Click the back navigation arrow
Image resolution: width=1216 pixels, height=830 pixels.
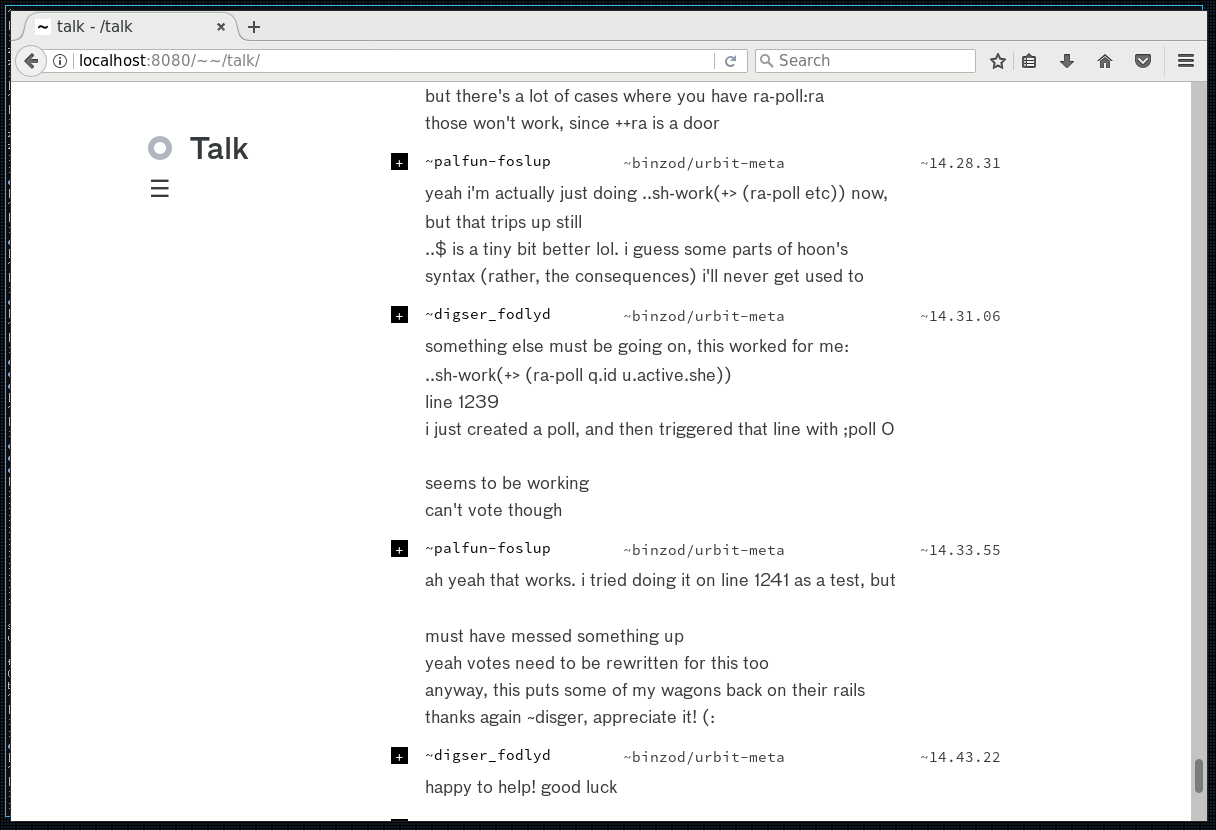(x=31, y=61)
